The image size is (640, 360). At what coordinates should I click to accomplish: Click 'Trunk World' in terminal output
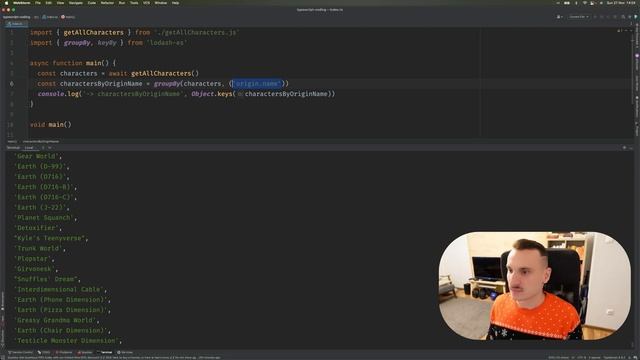39,248
